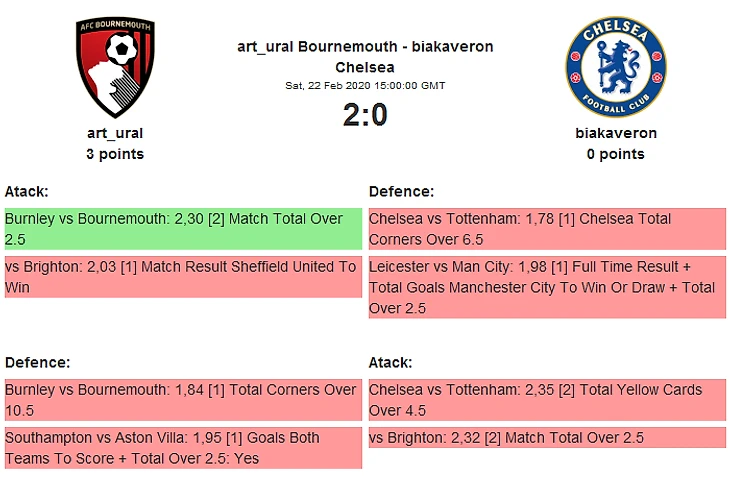
Task: Click the match title heading
Action: point(365,57)
